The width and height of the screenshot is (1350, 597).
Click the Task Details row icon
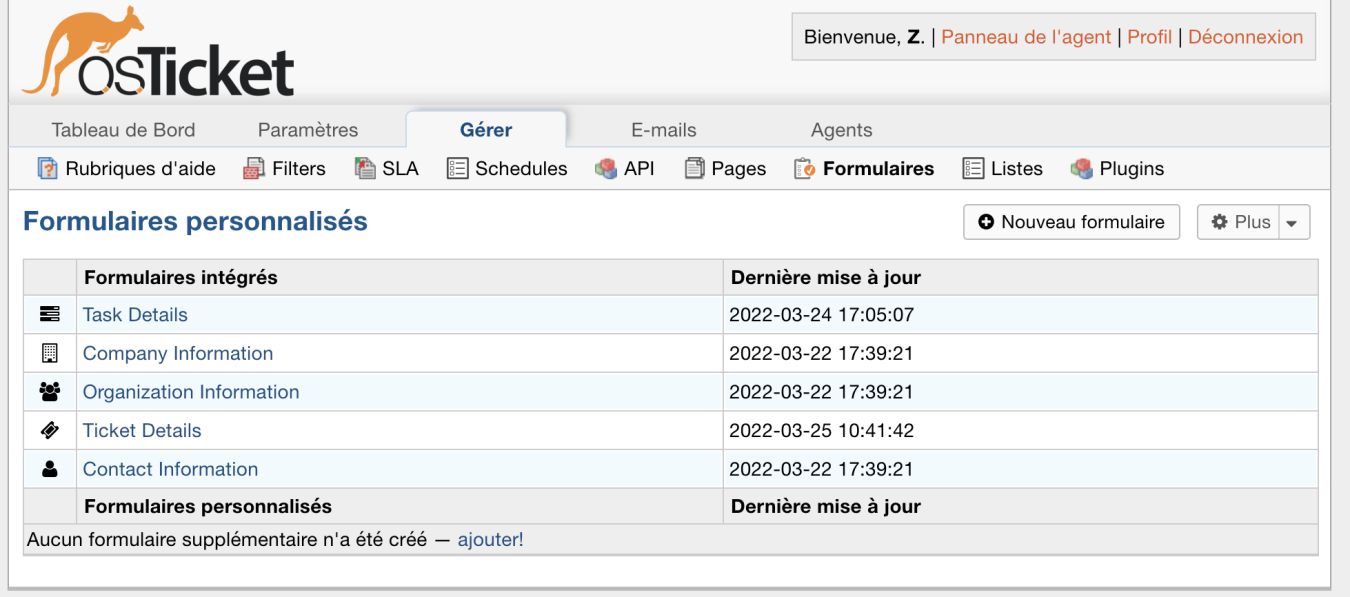(x=49, y=314)
